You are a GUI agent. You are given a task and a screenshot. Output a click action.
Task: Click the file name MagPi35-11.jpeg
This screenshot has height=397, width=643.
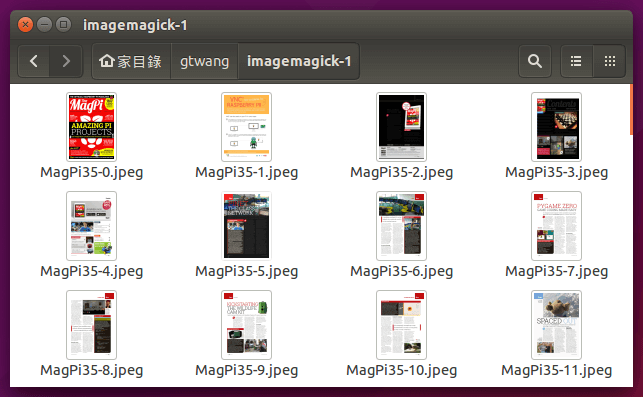pyautogui.click(x=556, y=371)
